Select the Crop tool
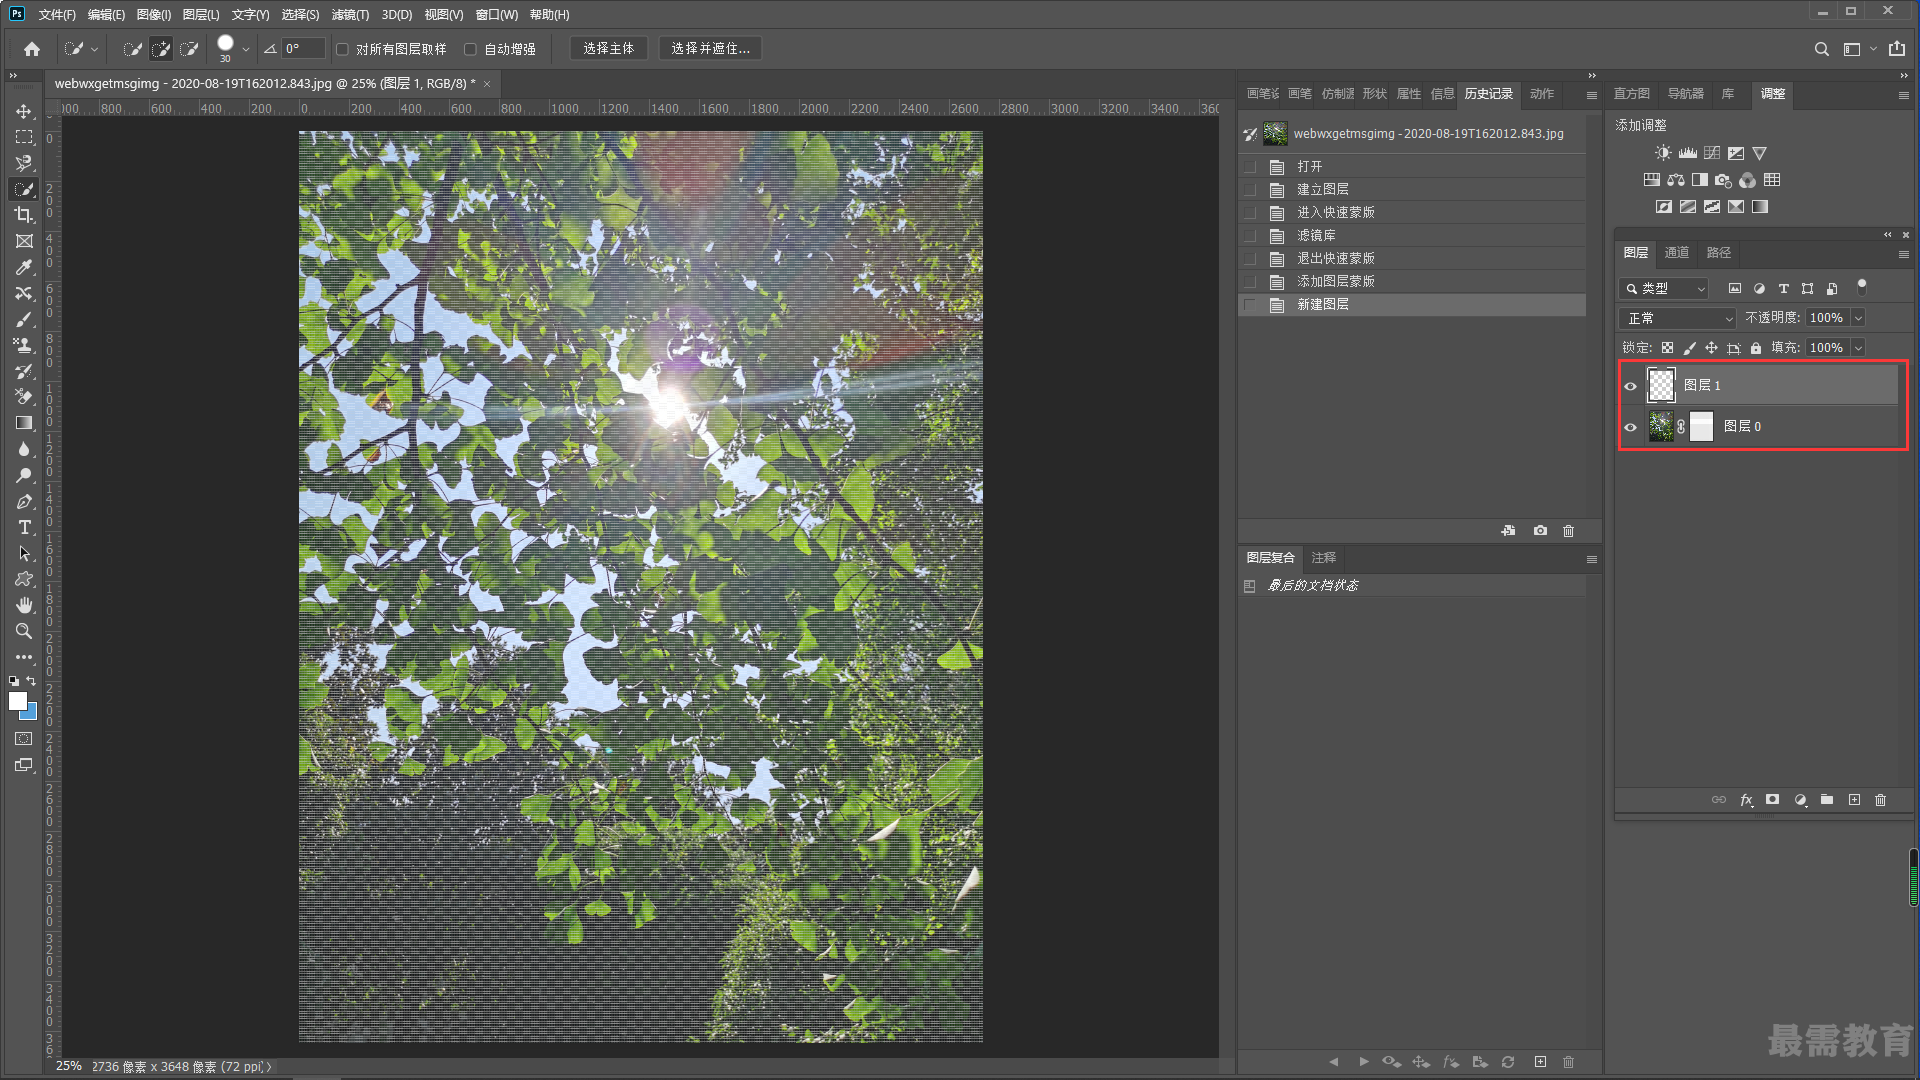 [24, 215]
